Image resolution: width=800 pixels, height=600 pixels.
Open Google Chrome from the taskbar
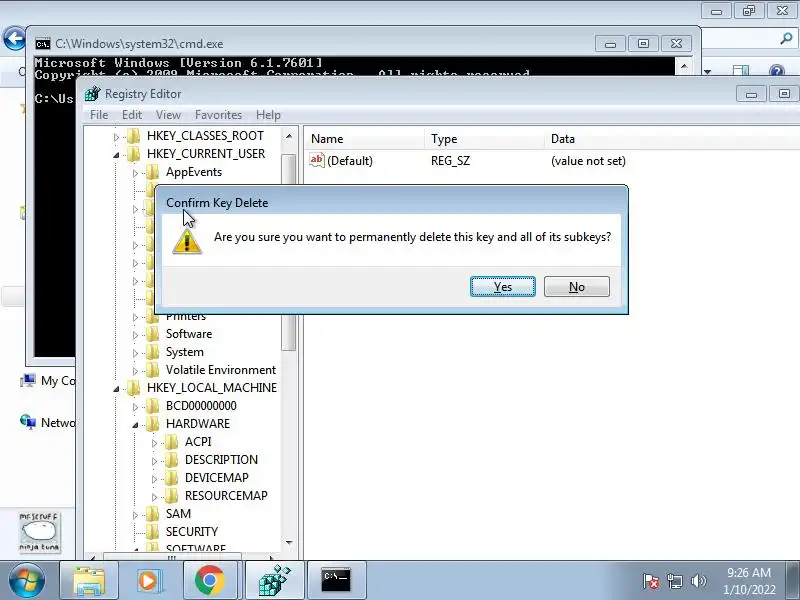point(210,581)
